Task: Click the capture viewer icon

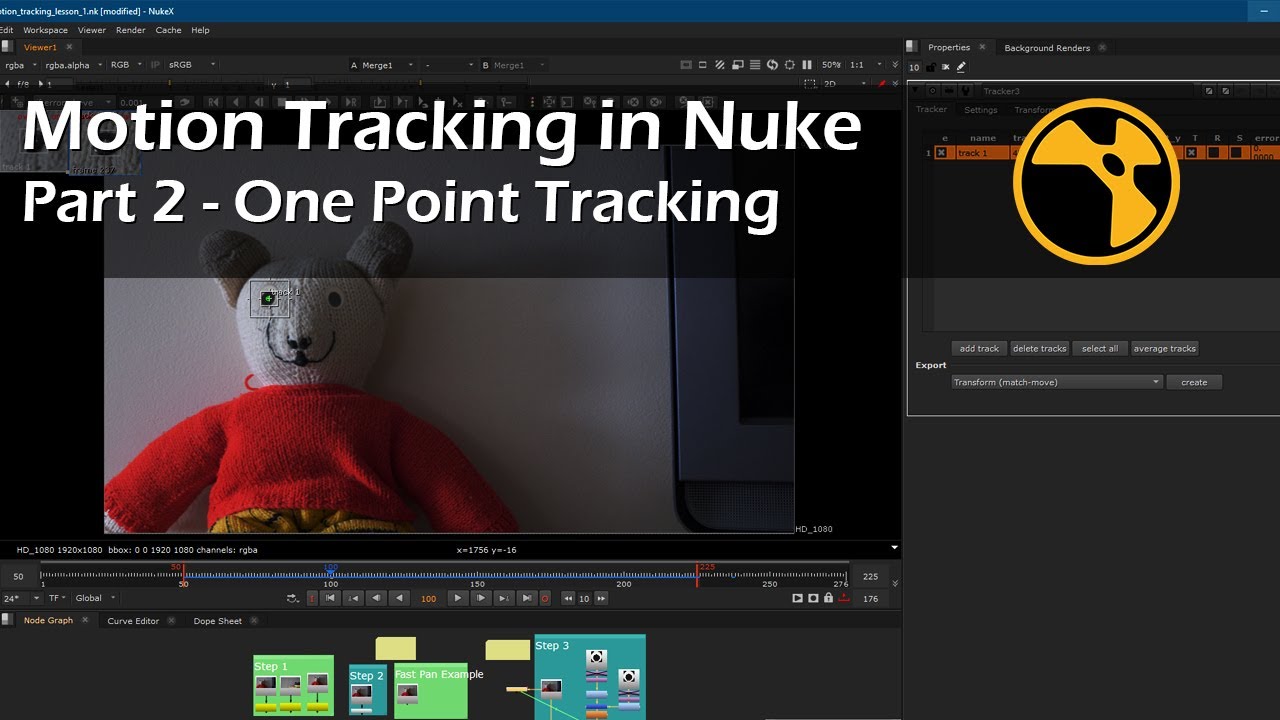Action: [x=813, y=598]
